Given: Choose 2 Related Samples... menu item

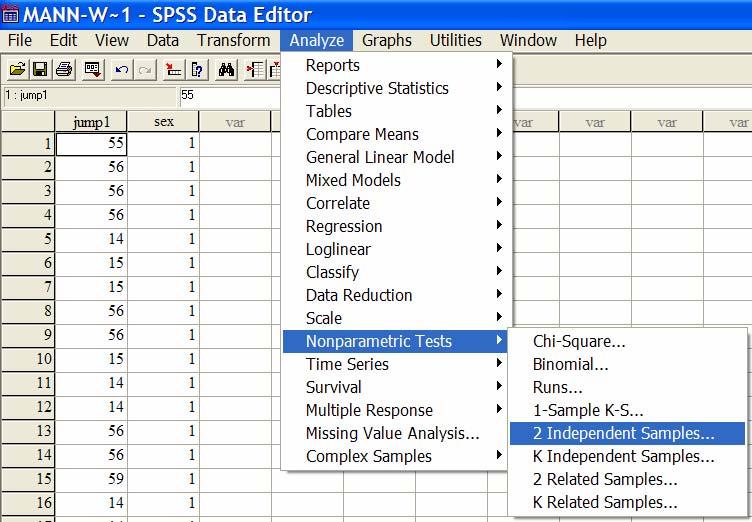Looking at the screenshot, I should pos(627,479).
